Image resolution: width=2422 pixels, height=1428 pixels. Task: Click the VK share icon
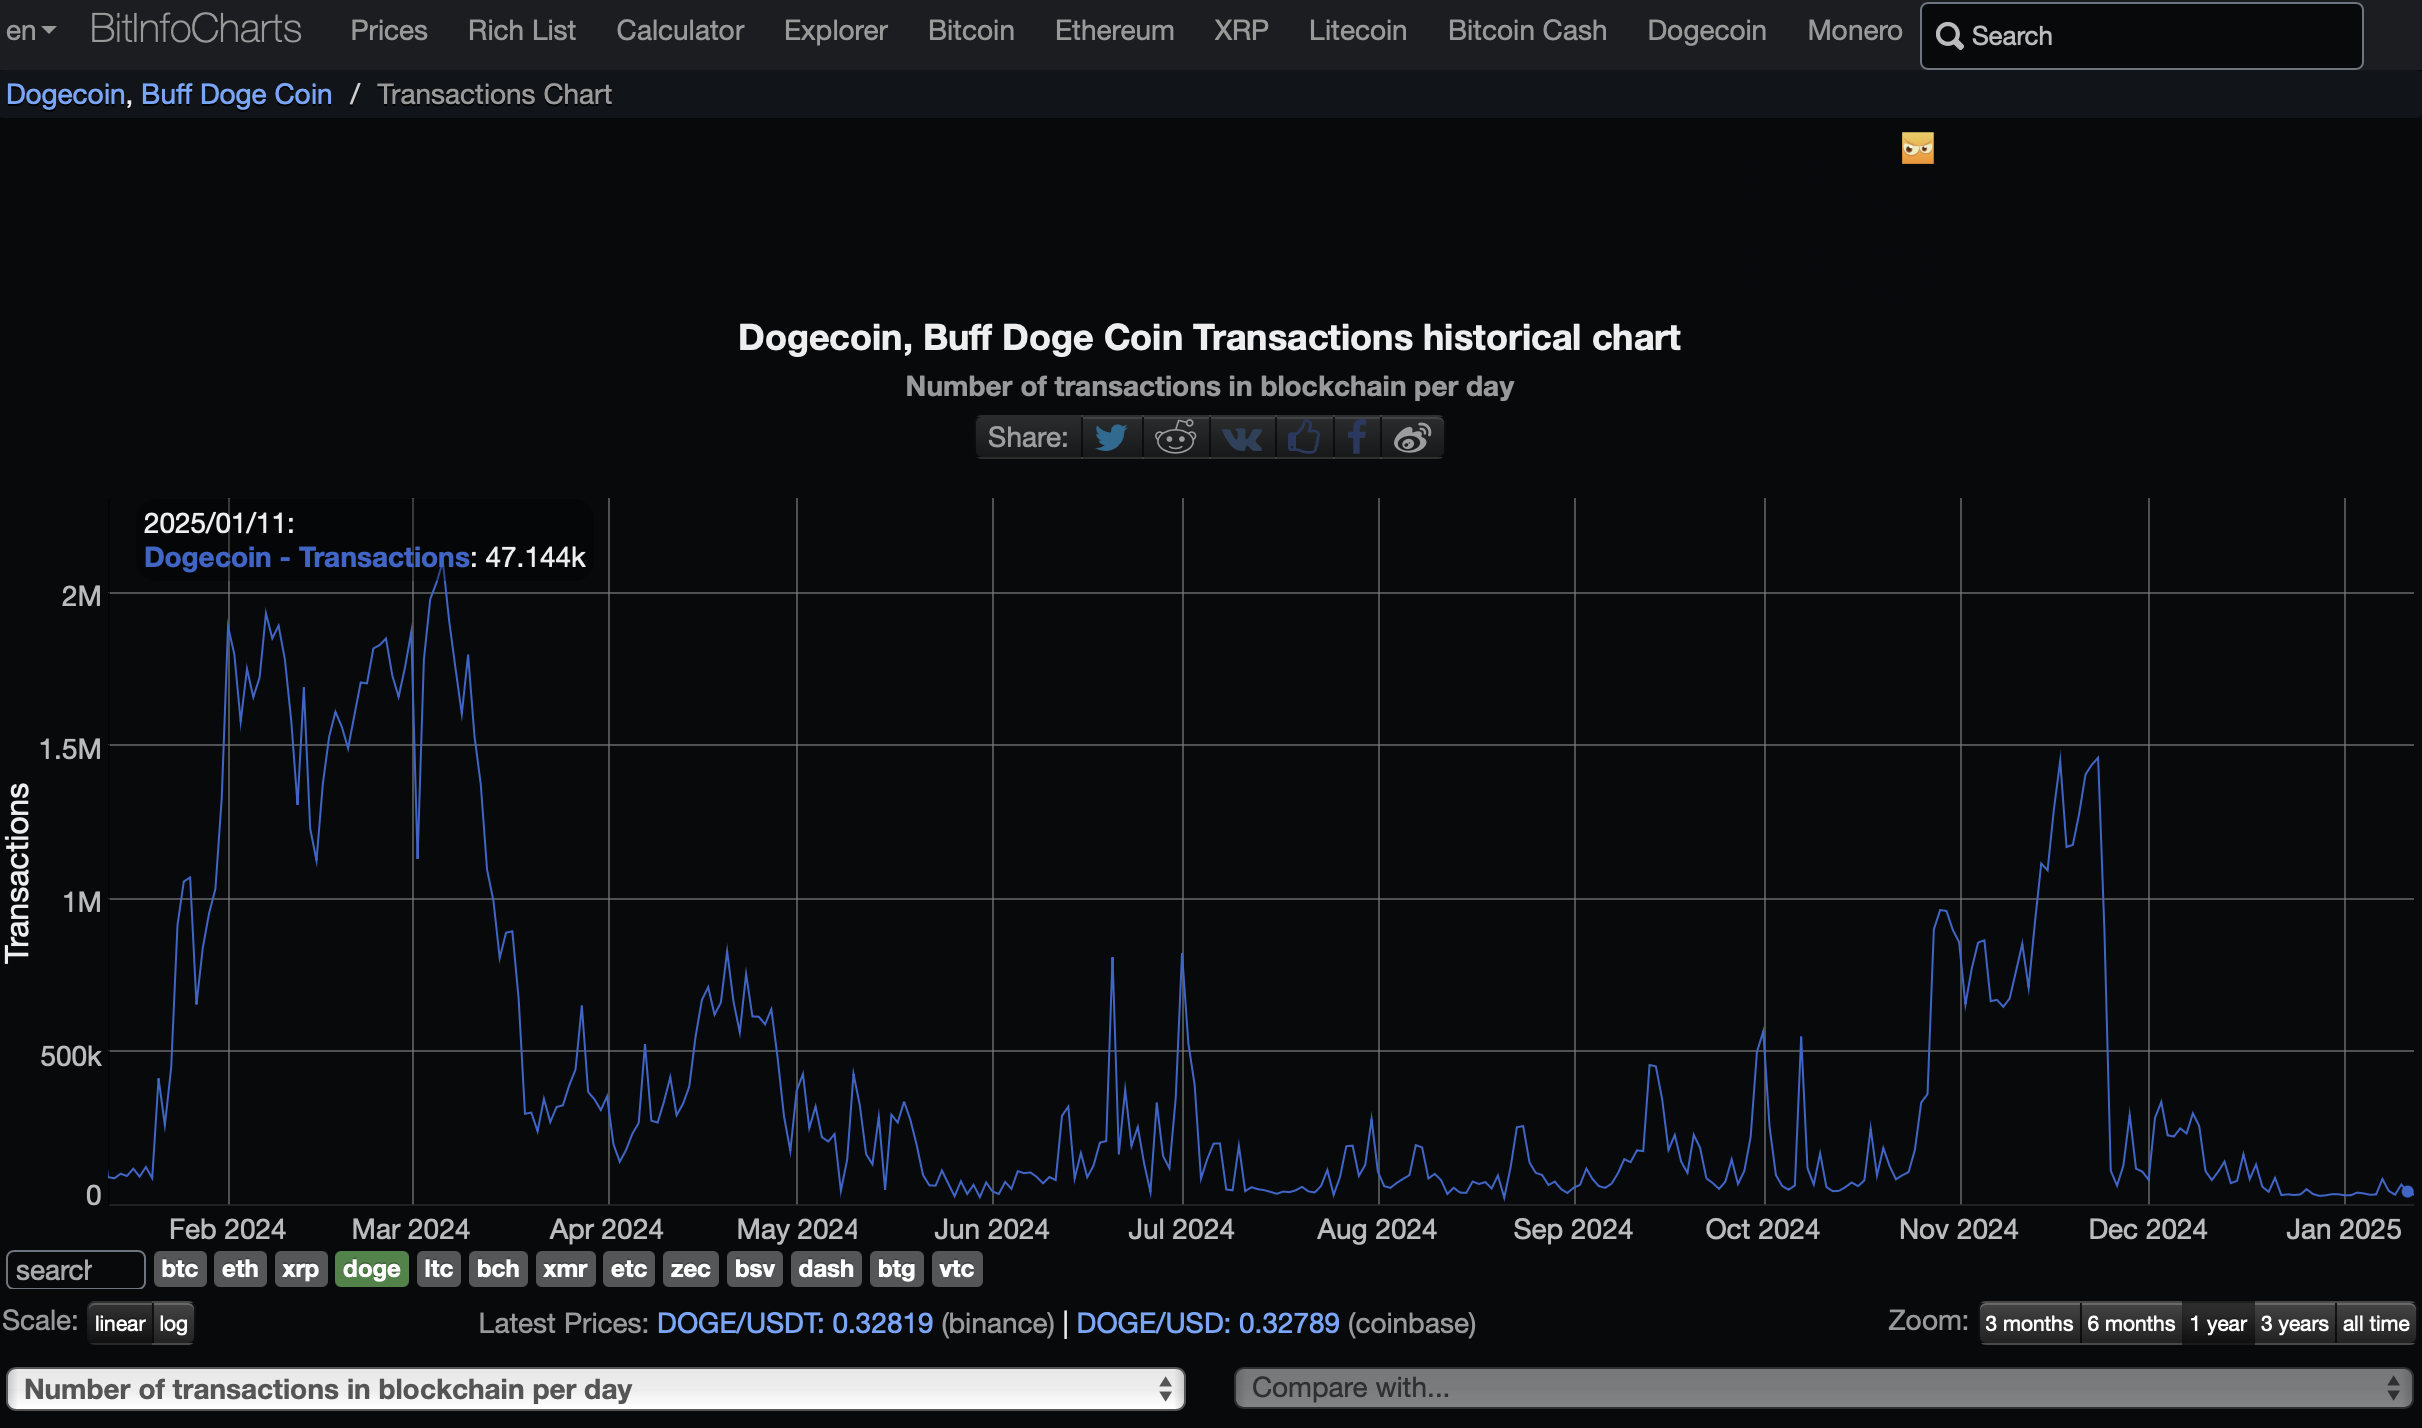click(x=1242, y=438)
